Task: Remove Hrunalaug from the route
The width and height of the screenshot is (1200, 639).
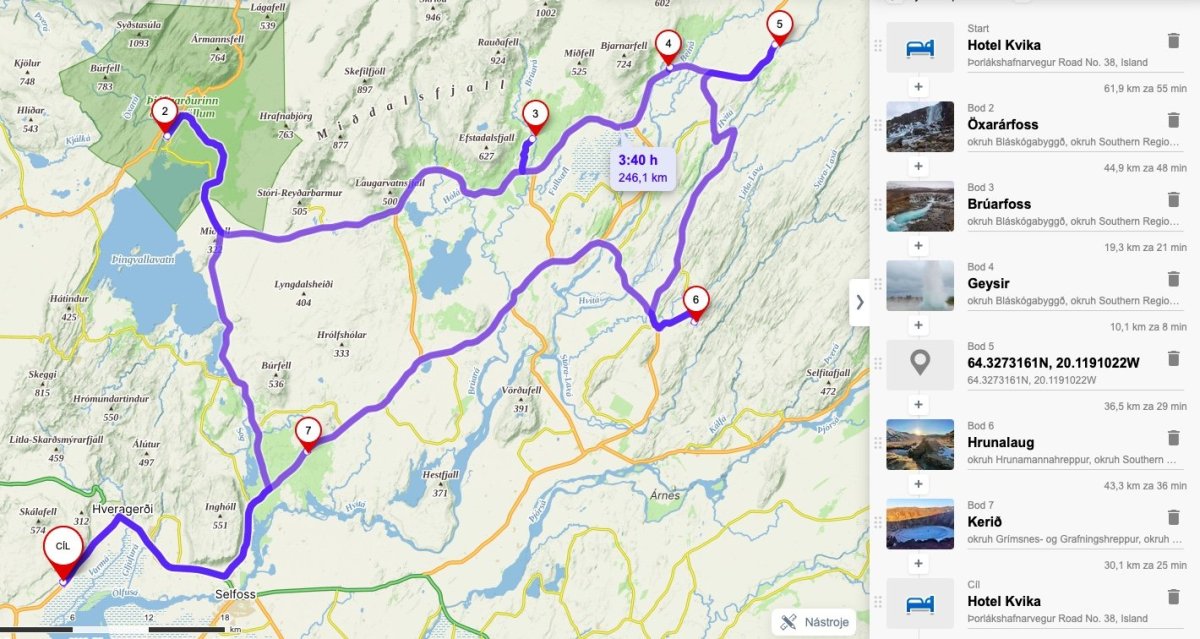Action: pos(1174,438)
